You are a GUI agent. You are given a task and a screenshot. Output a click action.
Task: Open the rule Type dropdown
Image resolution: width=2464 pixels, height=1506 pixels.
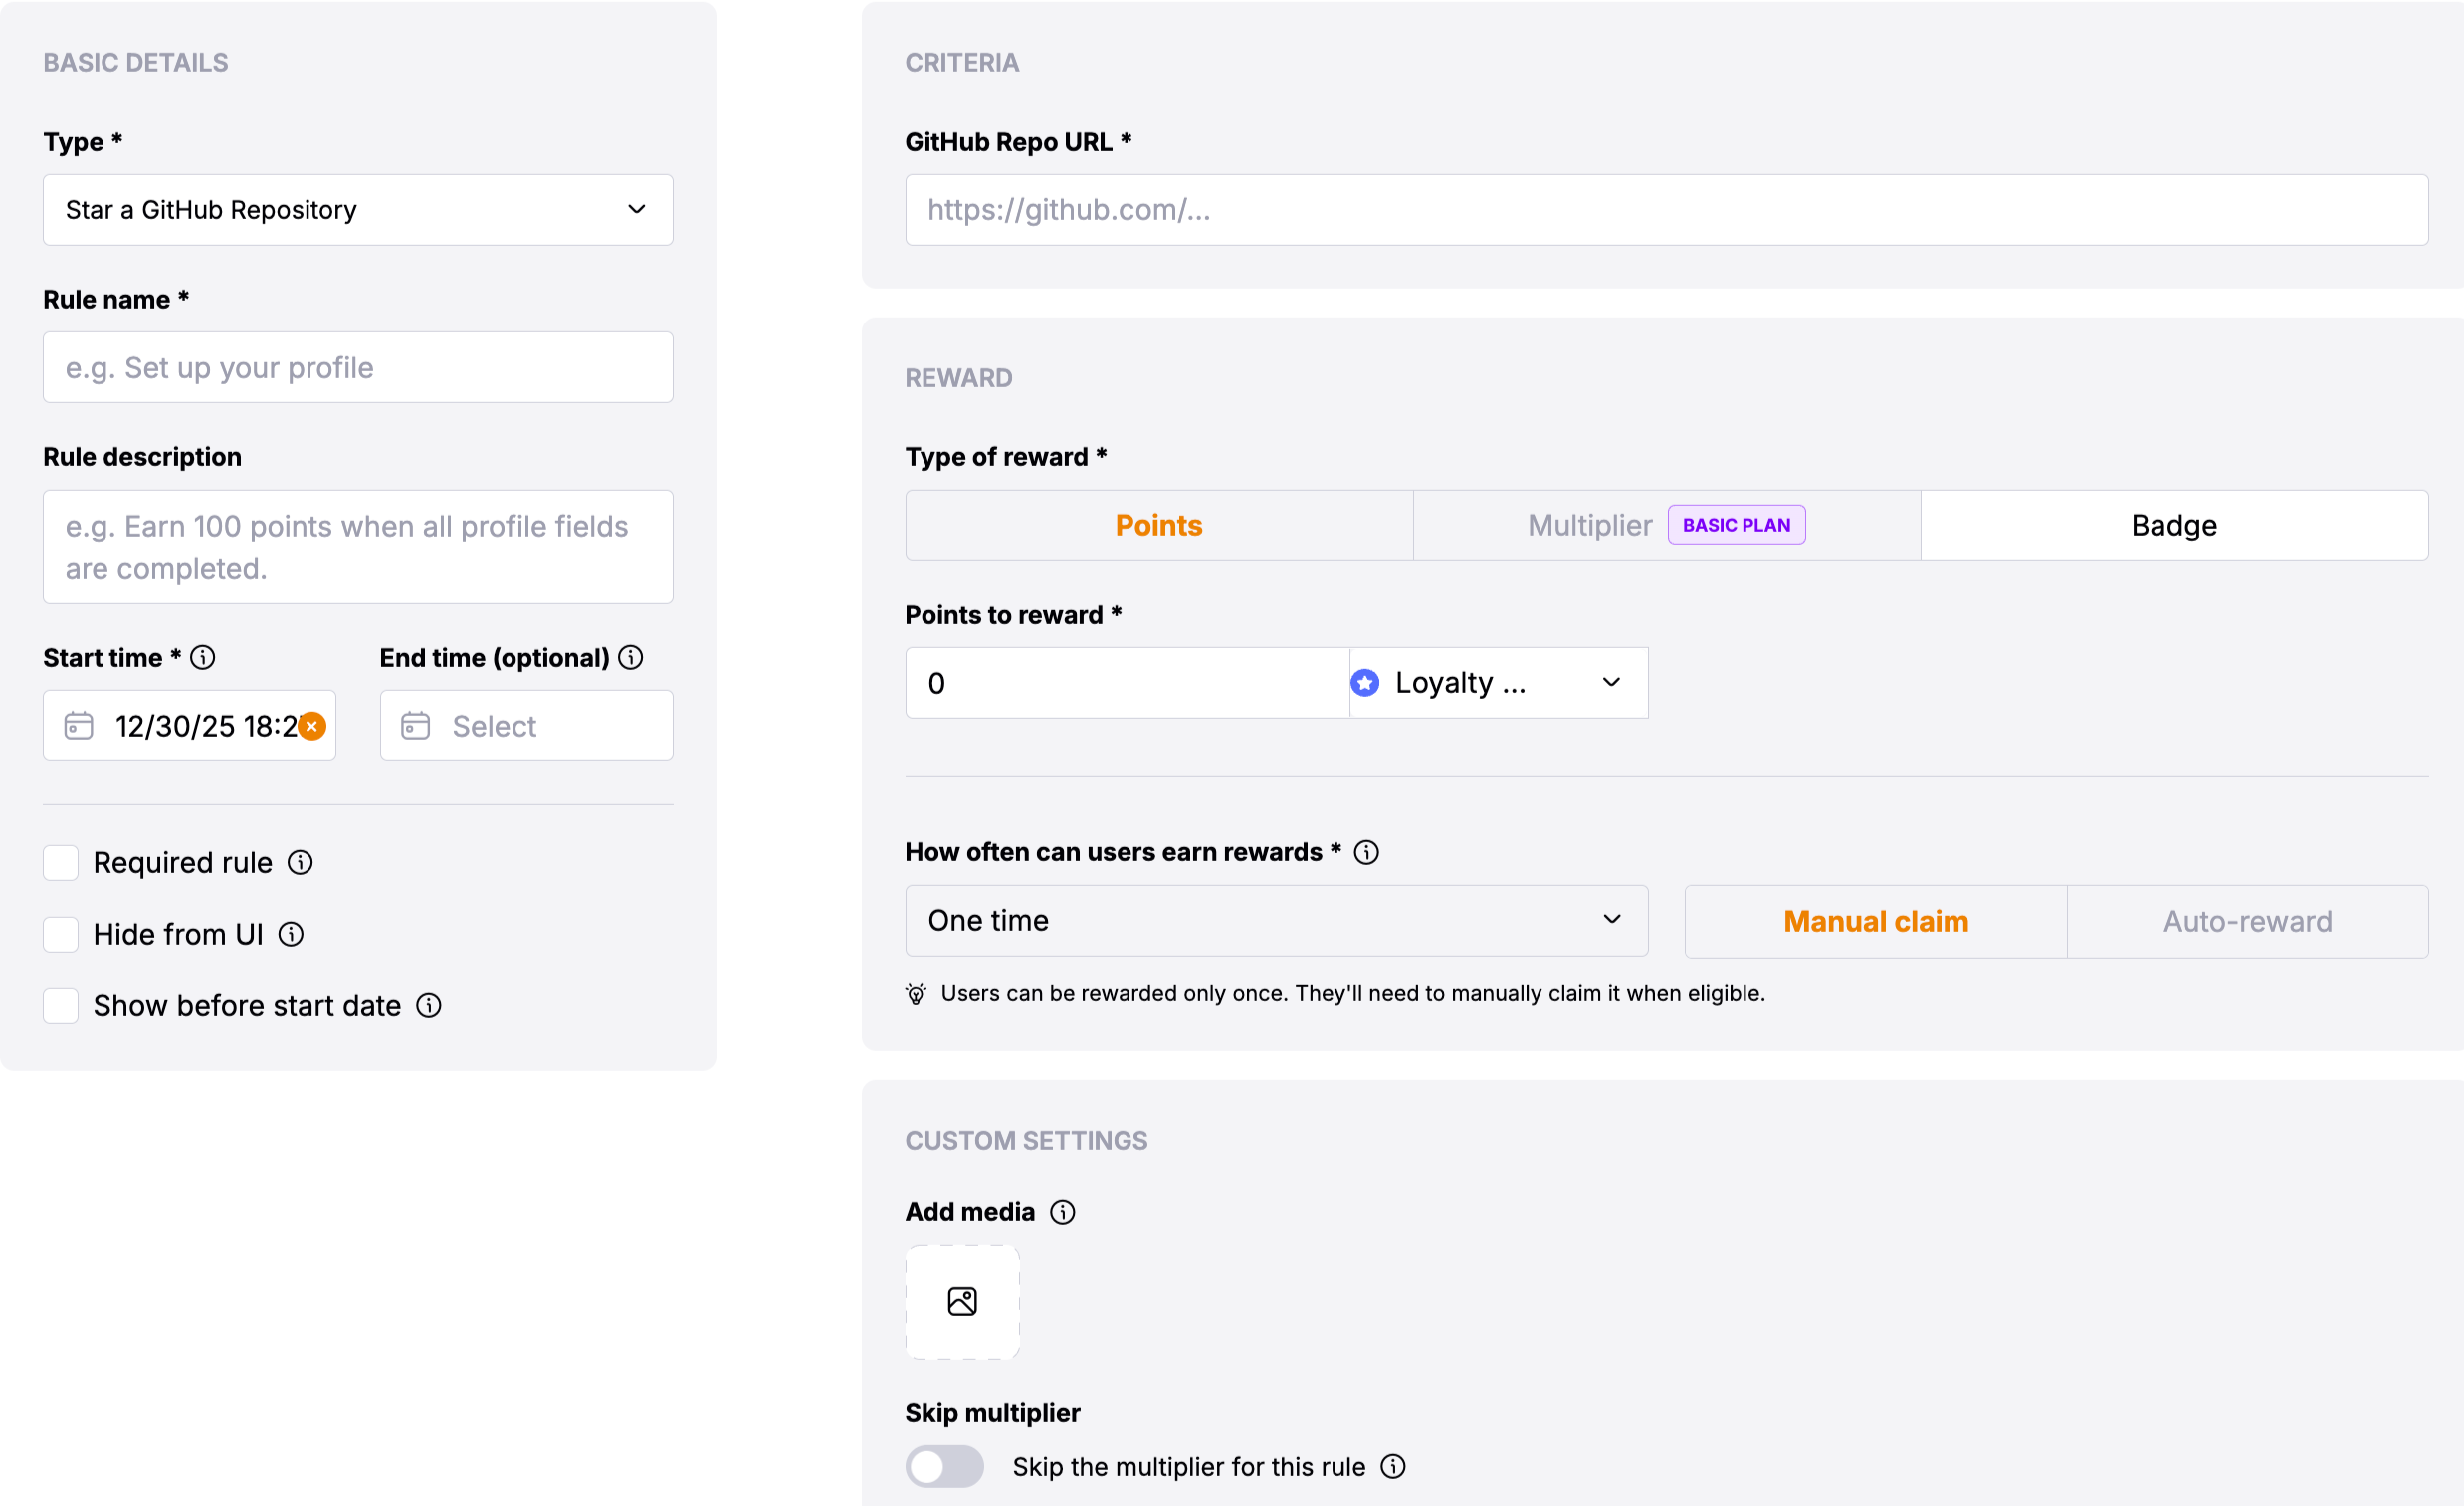pos(357,210)
